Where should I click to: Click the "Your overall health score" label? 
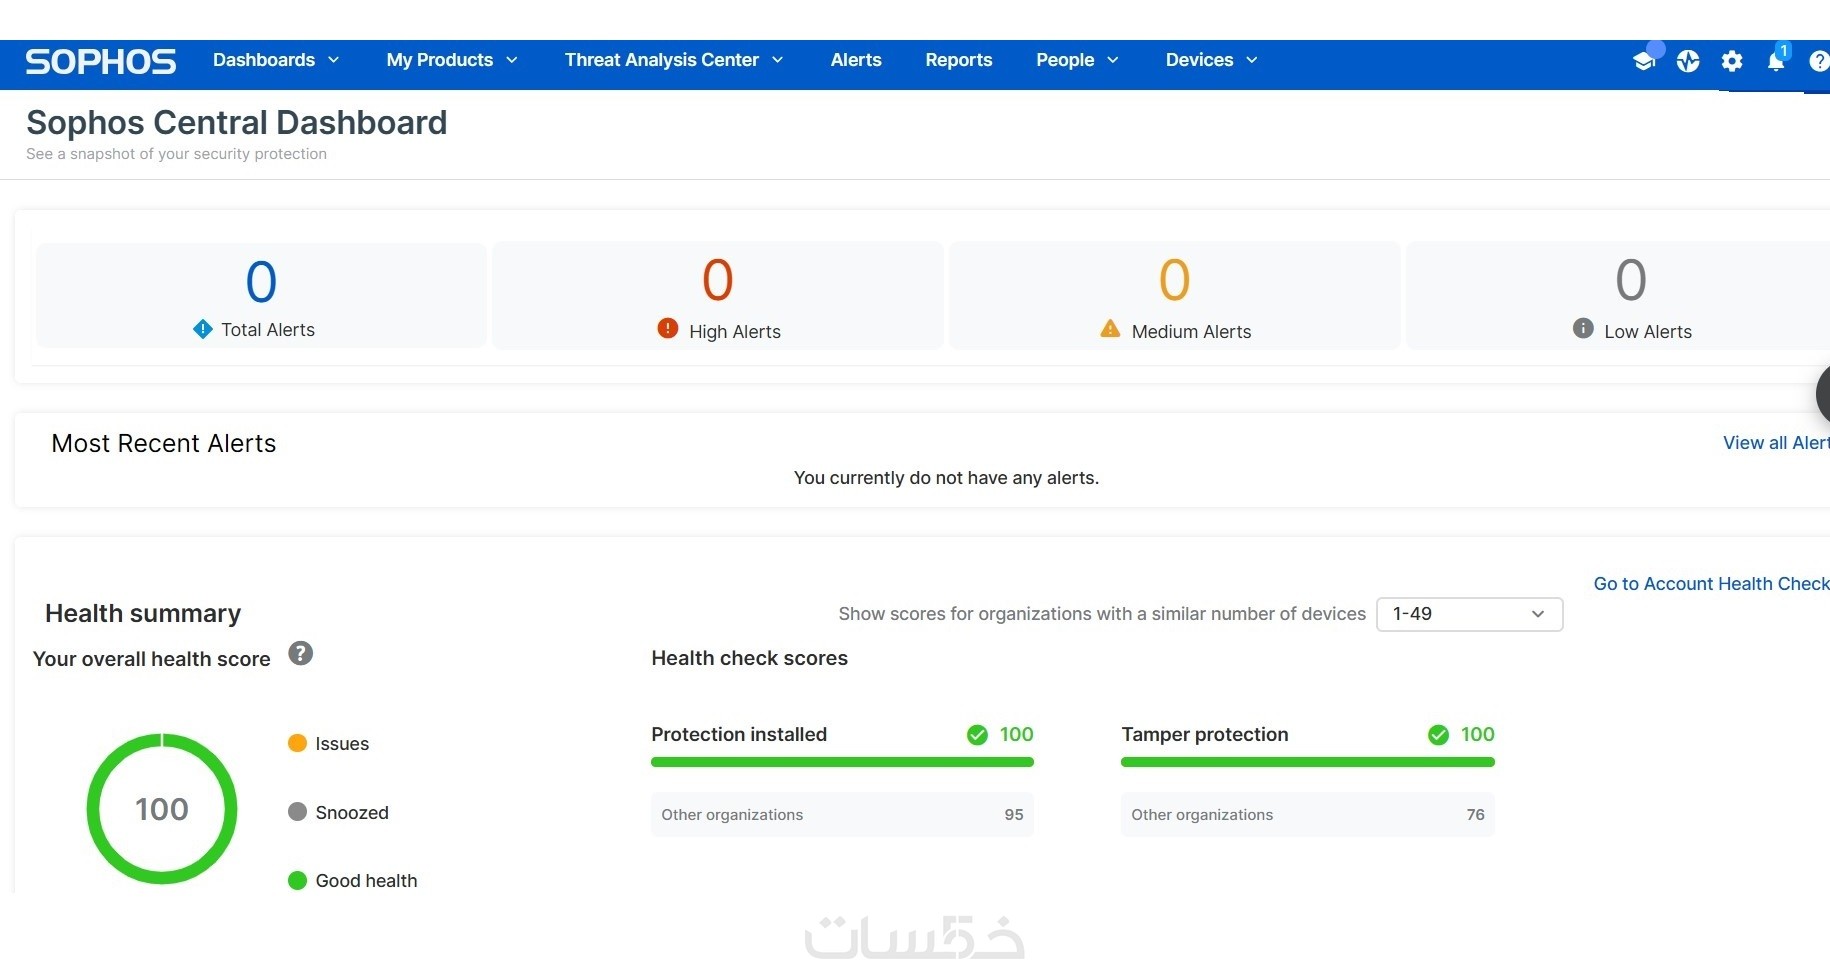click(x=152, y=659)
